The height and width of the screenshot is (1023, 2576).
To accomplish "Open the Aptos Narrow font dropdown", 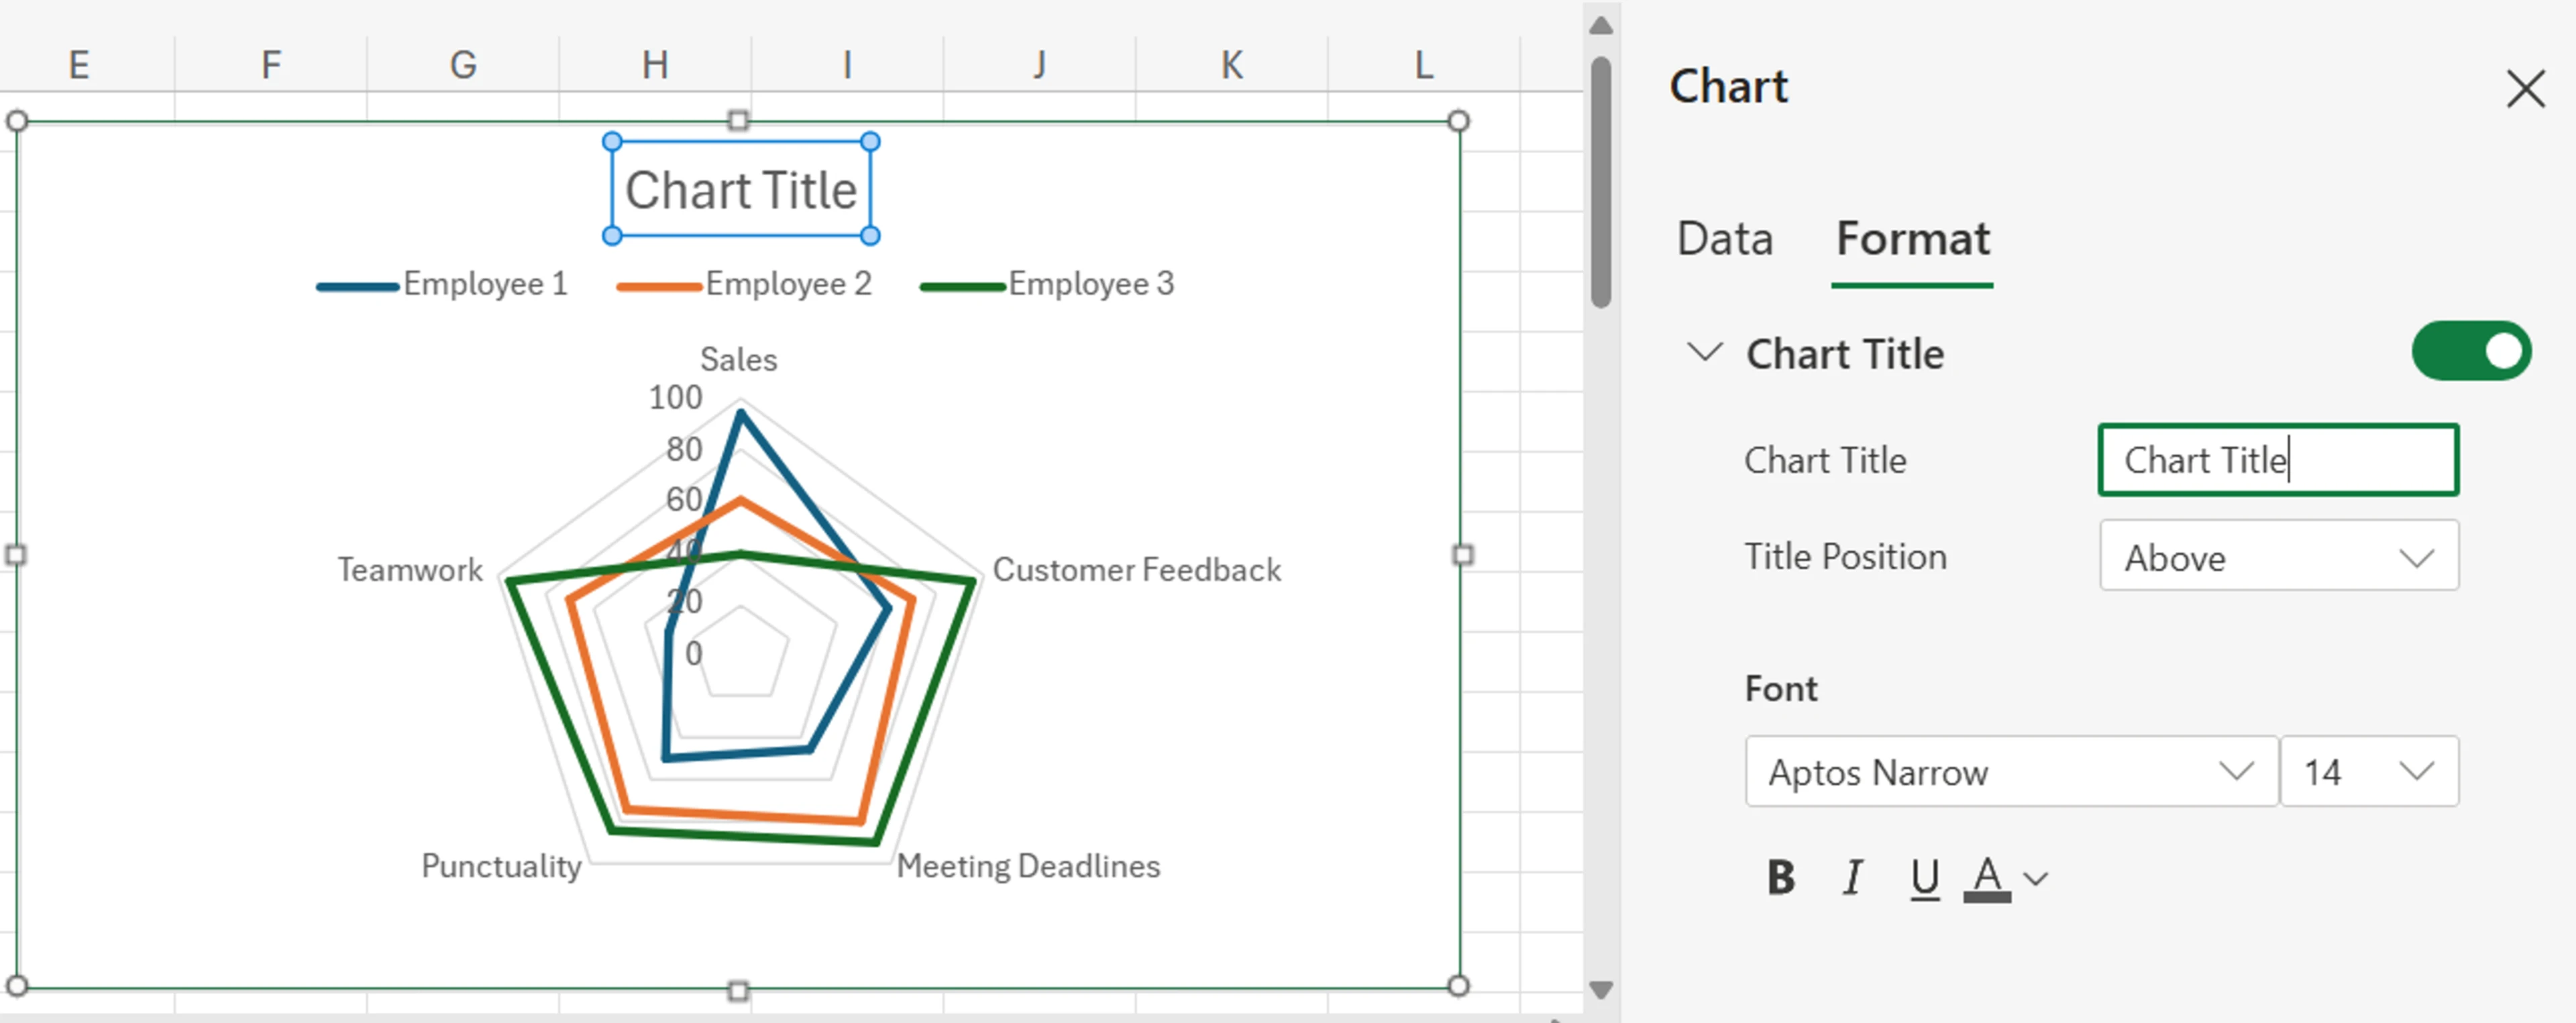I will click(2011, 771).
